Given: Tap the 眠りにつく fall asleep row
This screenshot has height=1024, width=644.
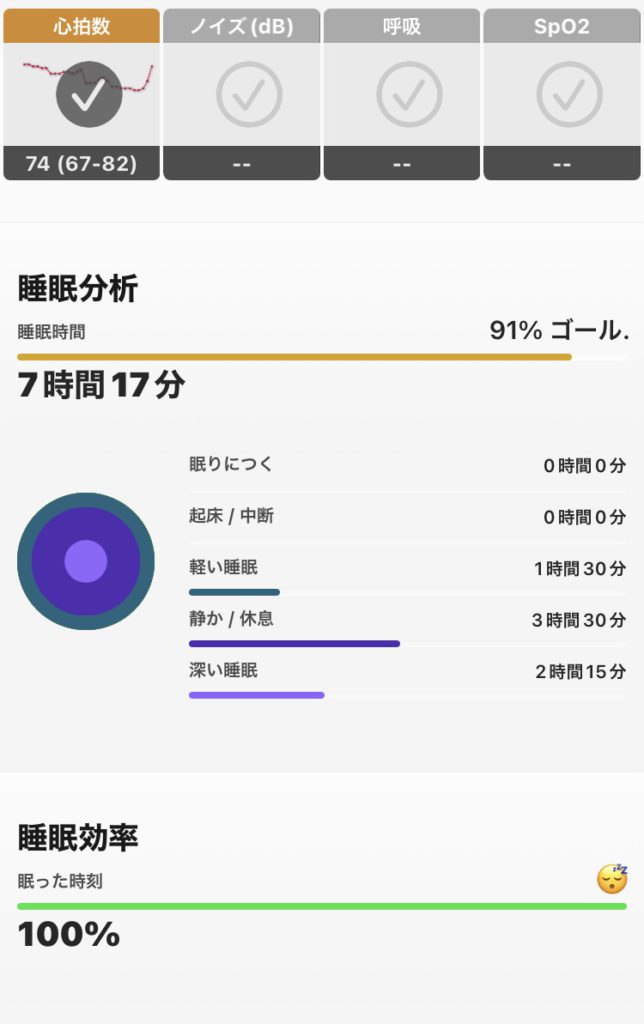Looking at the screenshot, I should click(x=407, y=465).
